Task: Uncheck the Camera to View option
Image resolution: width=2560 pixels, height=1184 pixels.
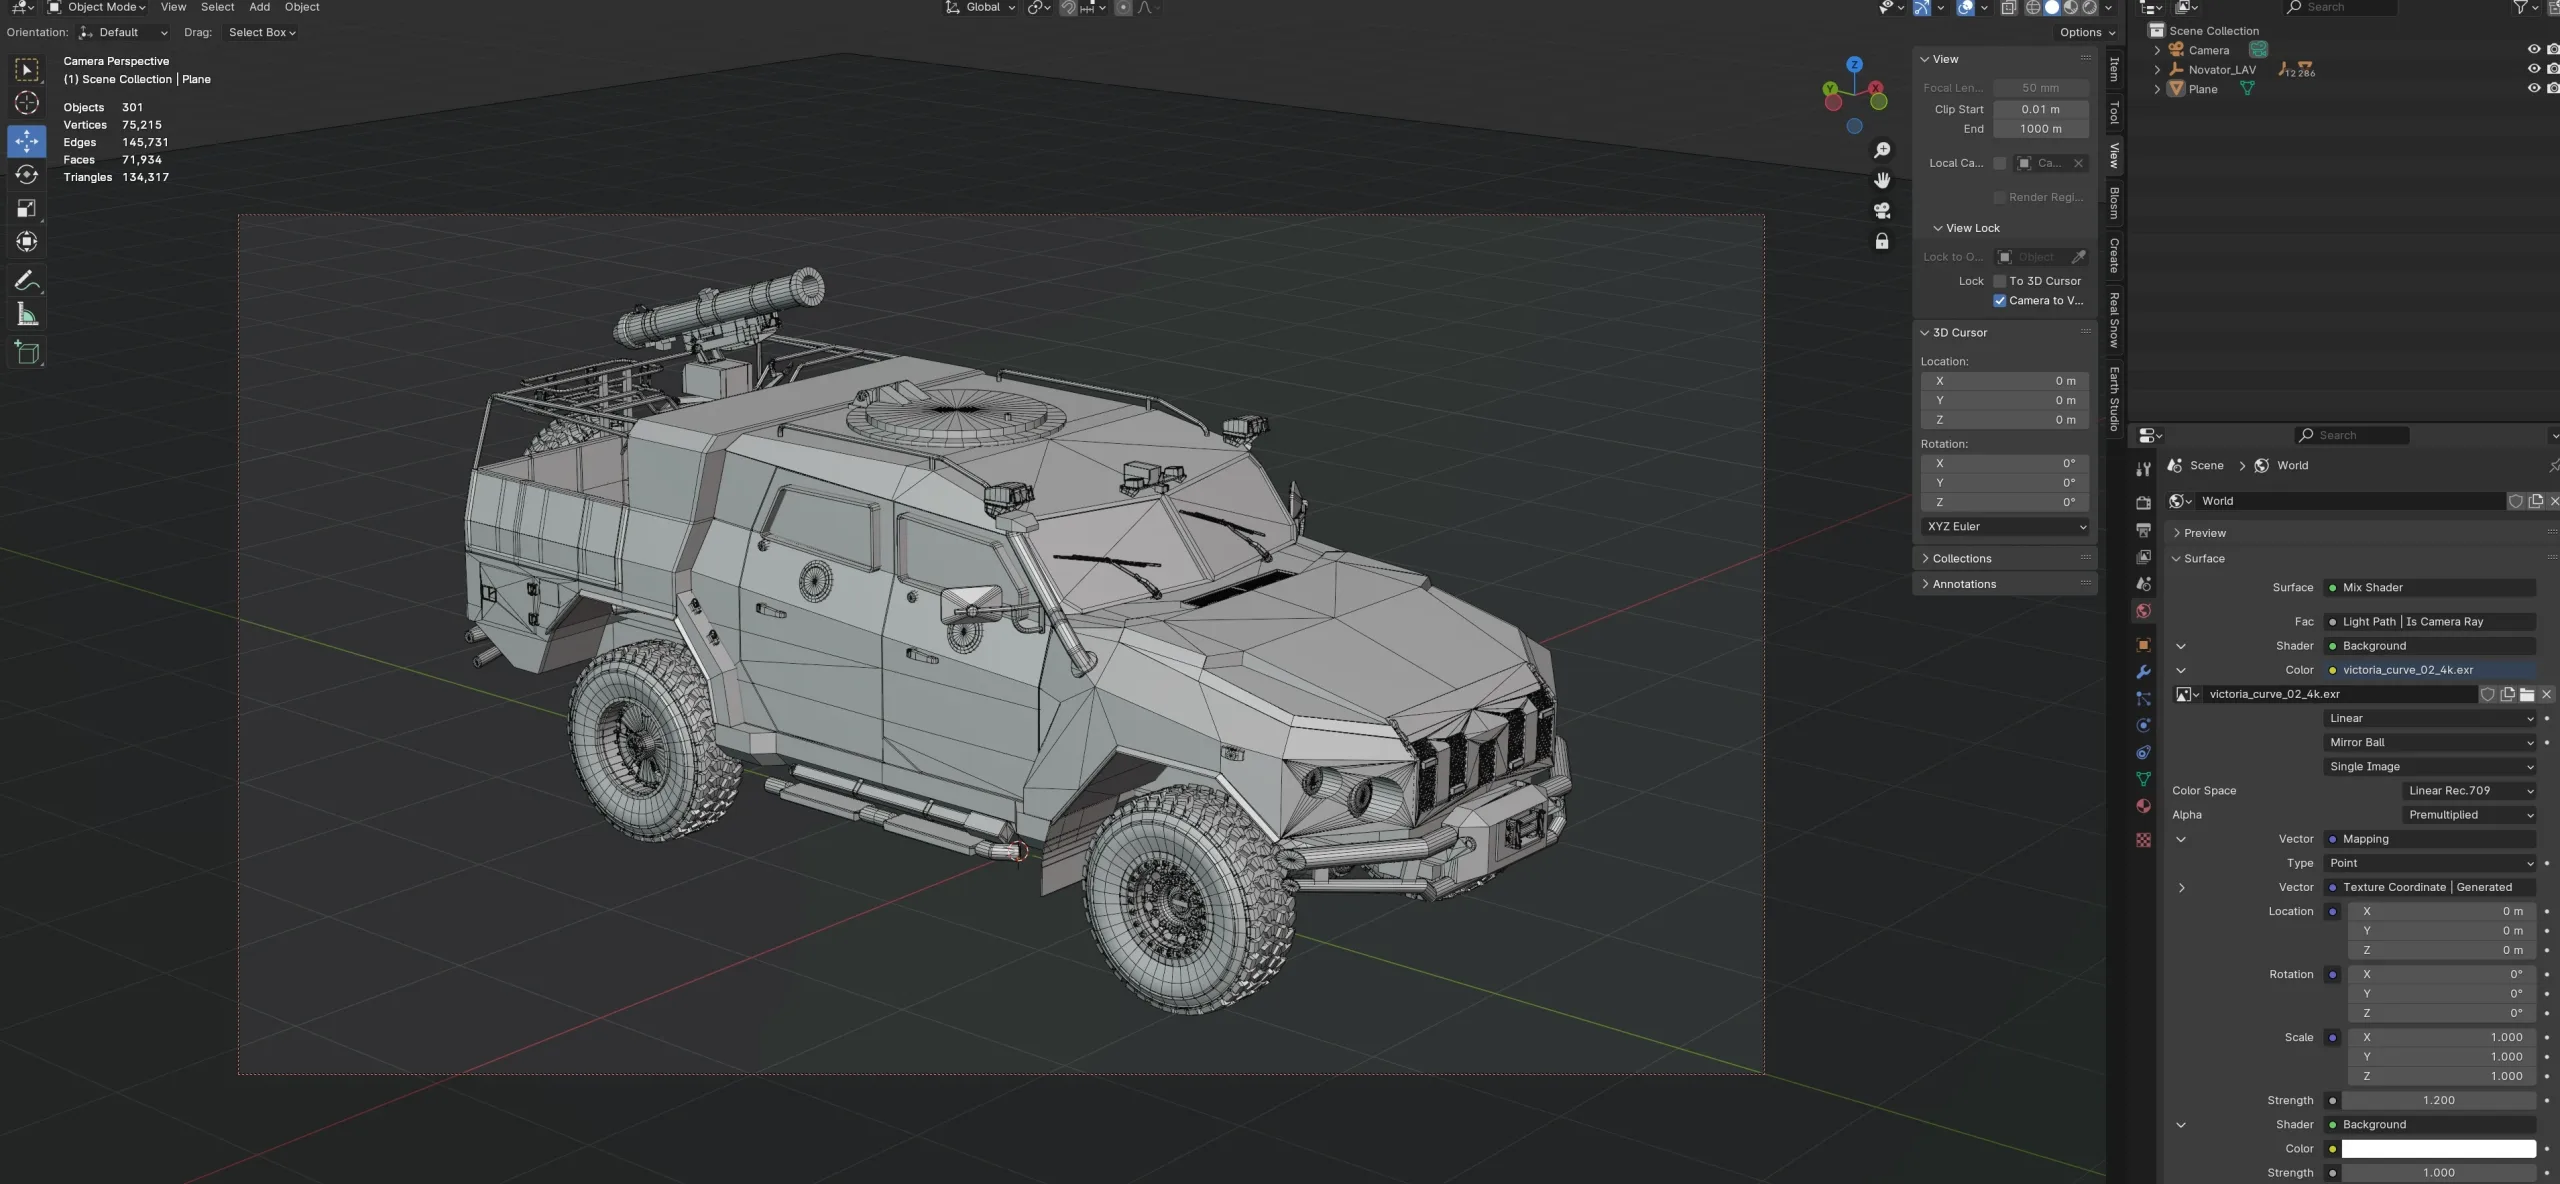Action: (1998, 301)
